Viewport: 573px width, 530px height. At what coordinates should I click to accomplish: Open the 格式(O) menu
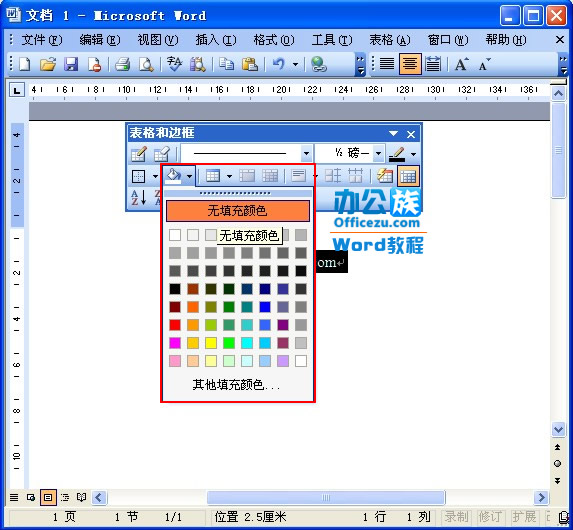(274, 39)
